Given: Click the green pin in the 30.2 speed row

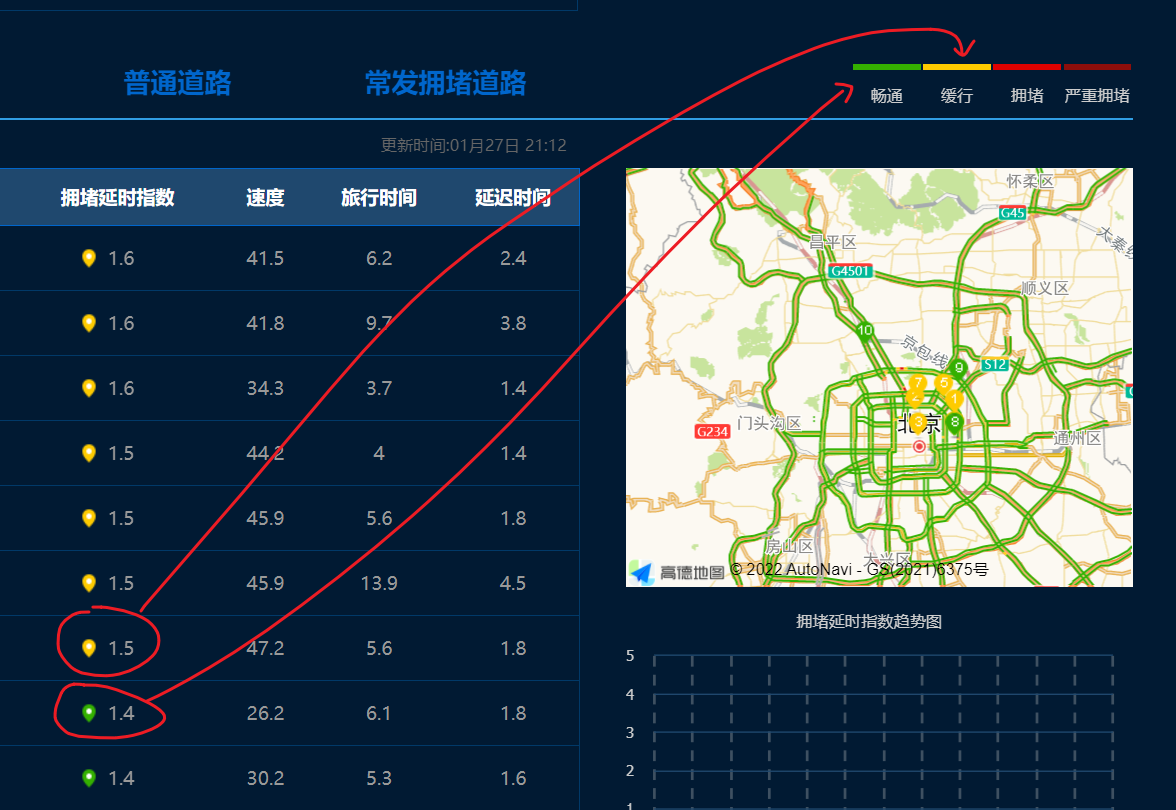Looking at the screenshot, I should (x=88, y=778).
